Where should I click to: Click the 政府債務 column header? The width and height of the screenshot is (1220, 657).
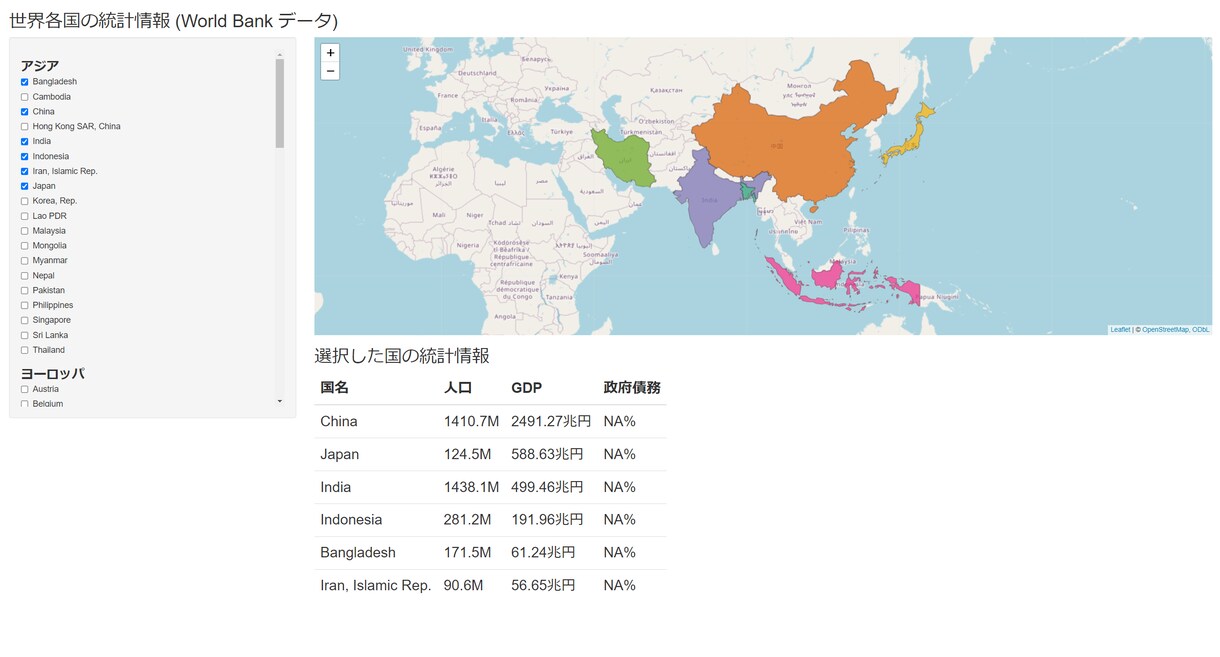coord(632,388)
